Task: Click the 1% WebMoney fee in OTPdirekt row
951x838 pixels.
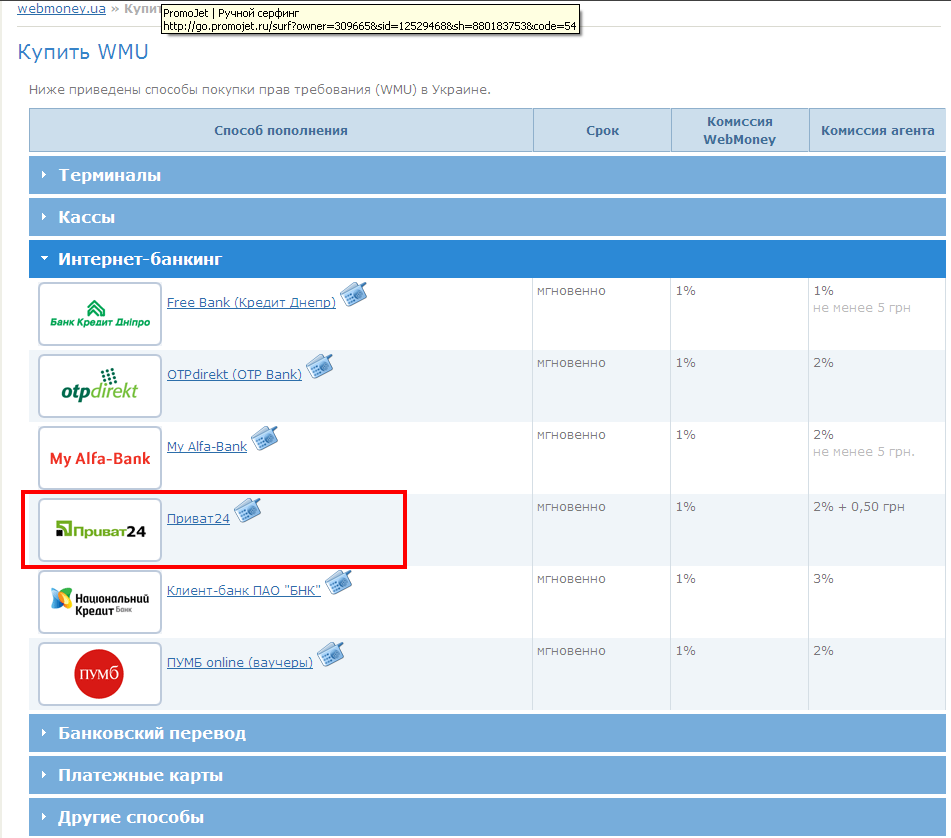Action: (685, 363)
